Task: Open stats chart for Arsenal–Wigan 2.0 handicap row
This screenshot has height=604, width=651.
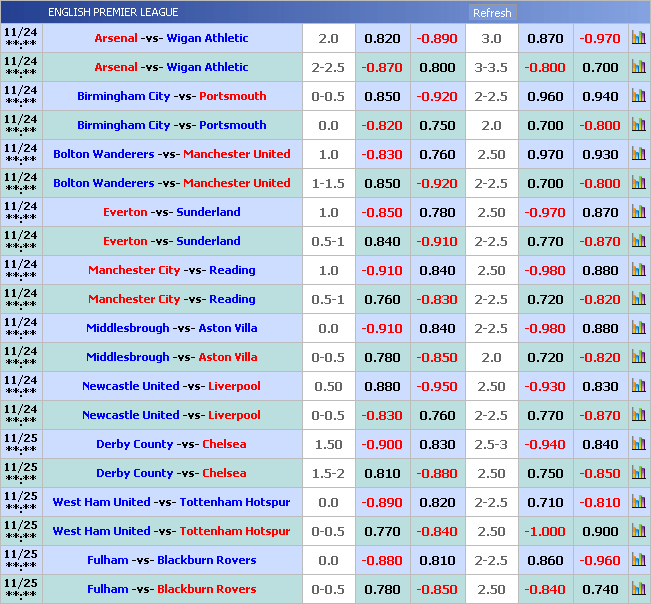Action: [638, 38]
